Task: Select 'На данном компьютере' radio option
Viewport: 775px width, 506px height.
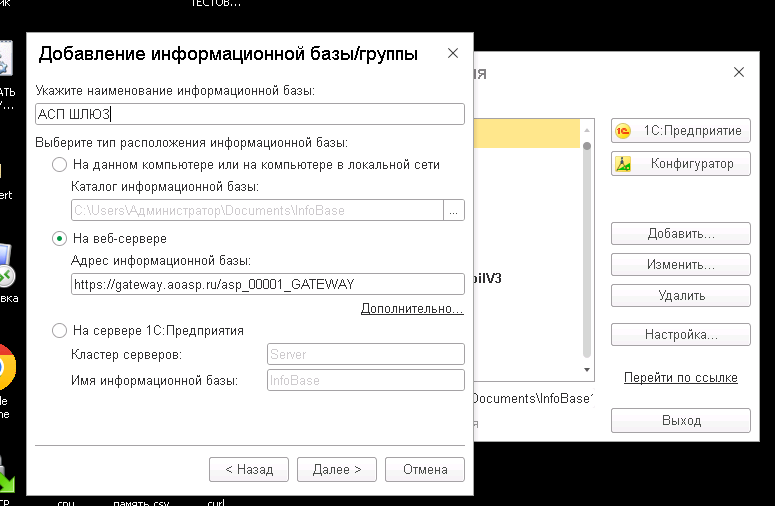Action: pos(59,165)
